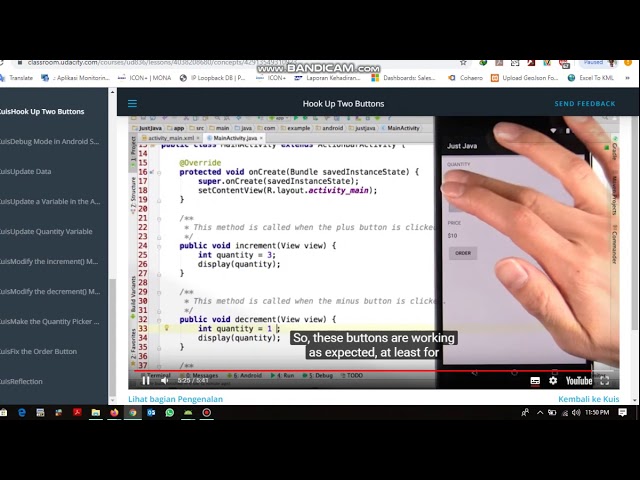Open the video on YouTube logo
The image size is (640, 480).
579,381
